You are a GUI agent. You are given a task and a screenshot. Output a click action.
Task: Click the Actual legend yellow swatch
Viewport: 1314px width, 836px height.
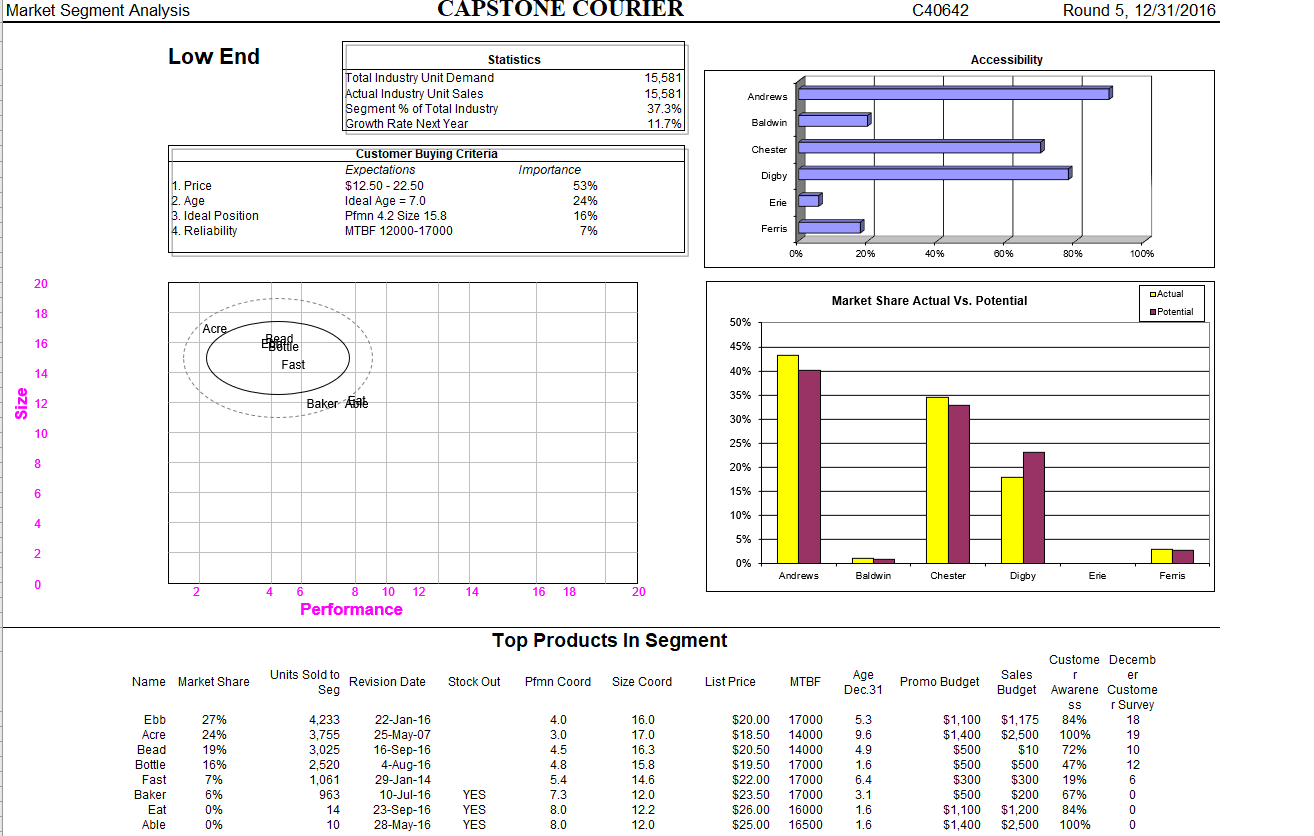click(1152, 294)
